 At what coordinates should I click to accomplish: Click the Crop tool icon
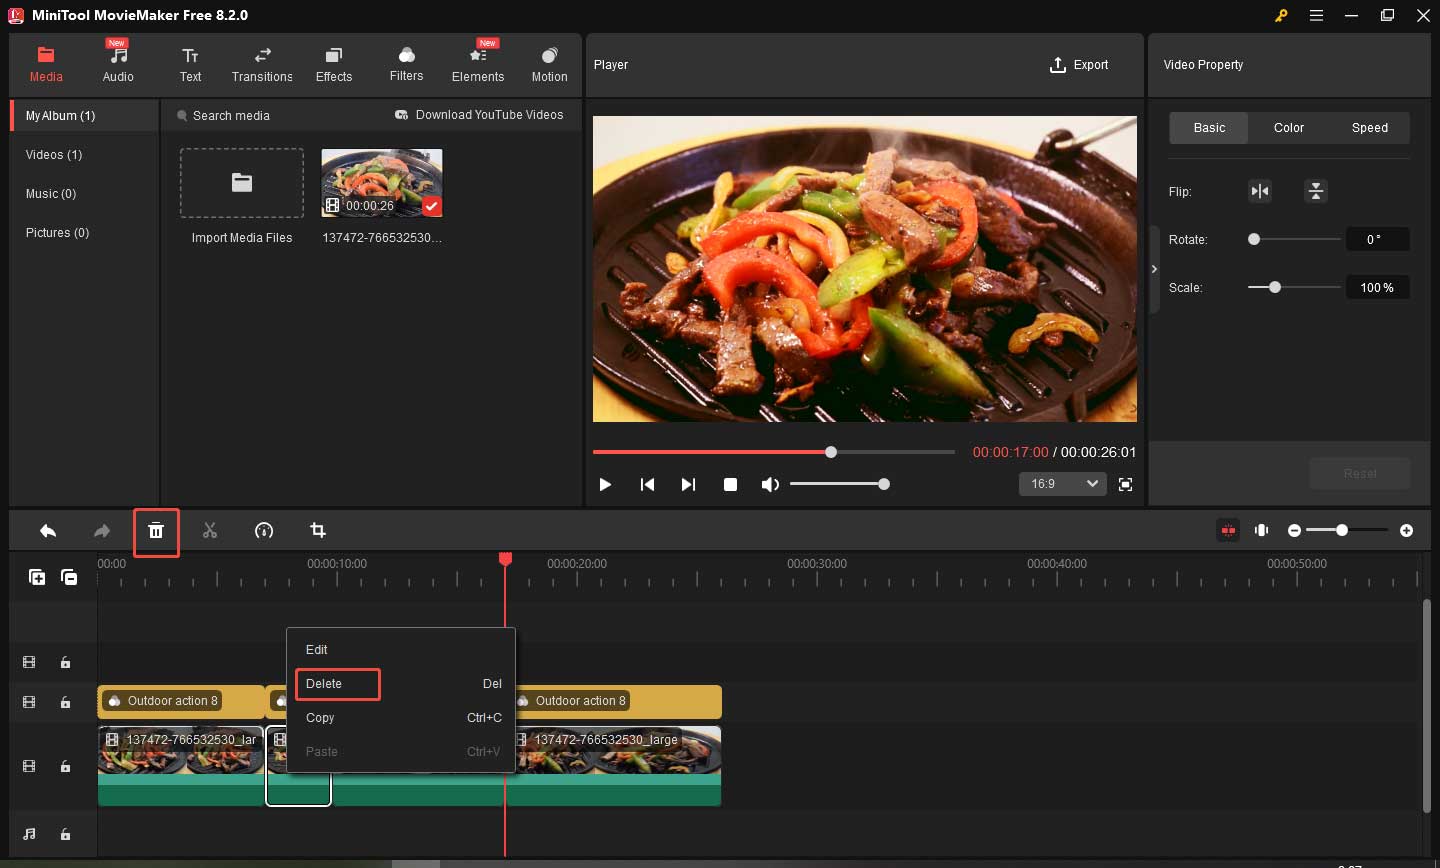(318, 531)
